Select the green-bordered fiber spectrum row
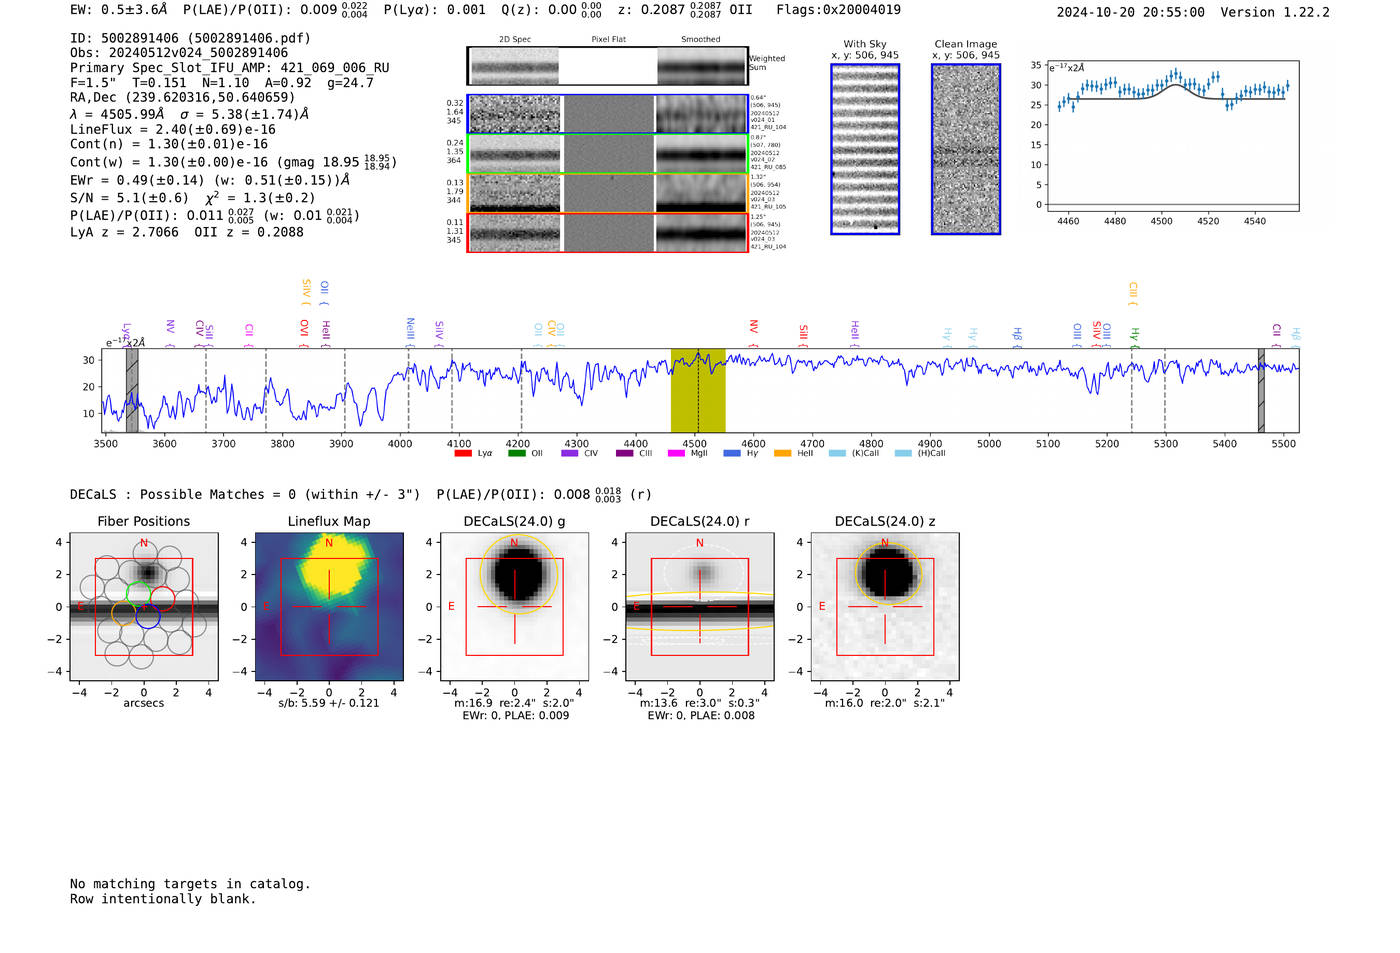1400x953 pixels. tap(608, 153)
